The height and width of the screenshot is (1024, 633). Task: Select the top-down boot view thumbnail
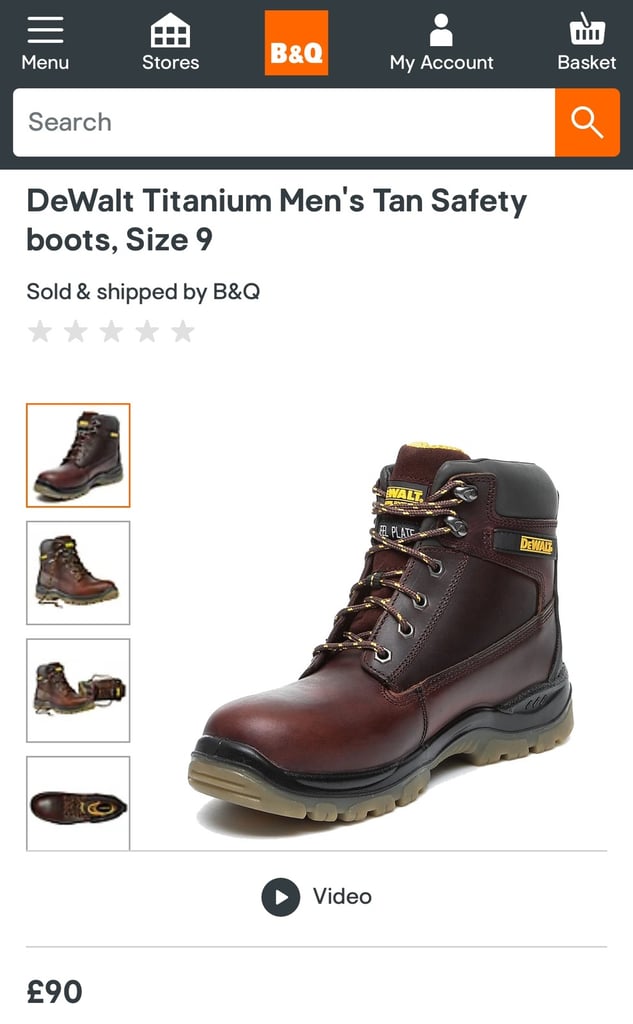pos(78,803)
